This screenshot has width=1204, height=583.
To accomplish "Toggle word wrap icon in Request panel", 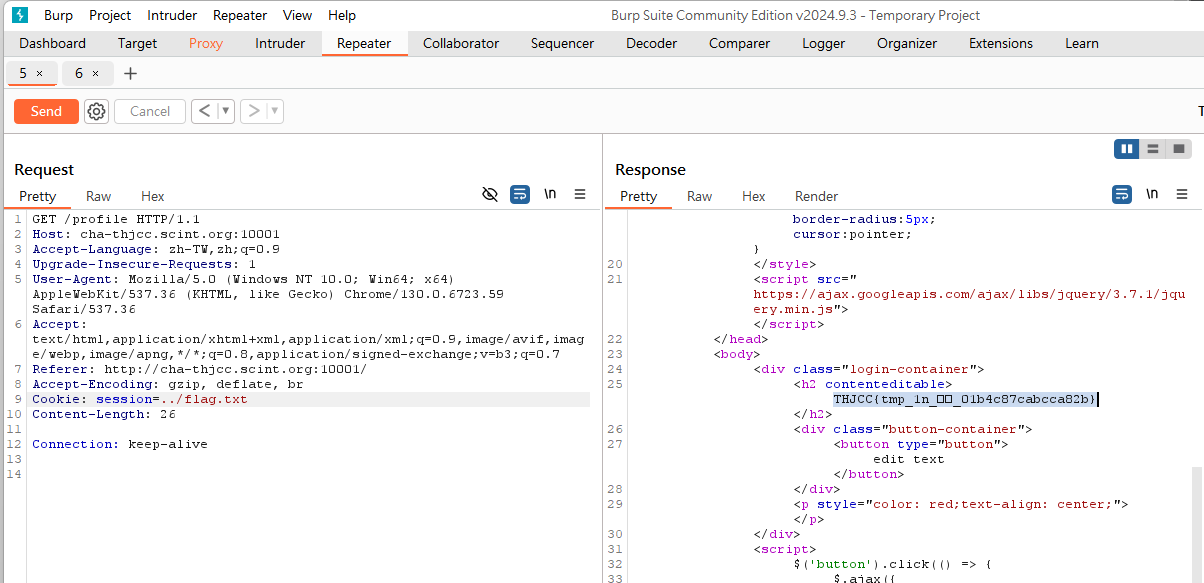I will pyautogui.click(x=520, y=195).
